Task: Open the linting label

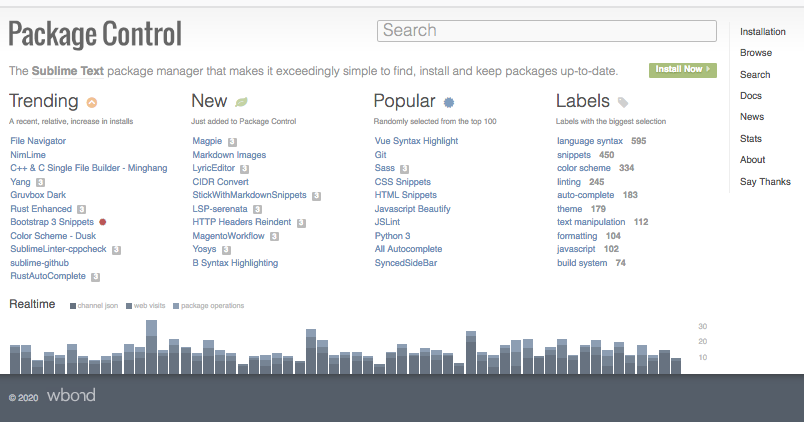Action: 569,182
